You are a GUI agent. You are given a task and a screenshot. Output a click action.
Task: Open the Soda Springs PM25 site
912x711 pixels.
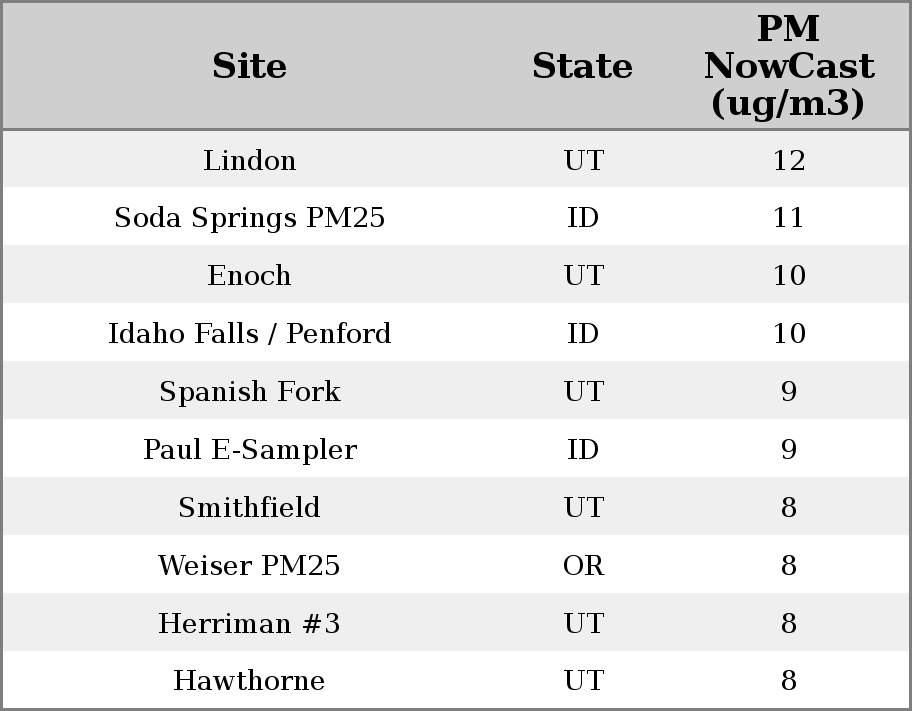[249, 218]
